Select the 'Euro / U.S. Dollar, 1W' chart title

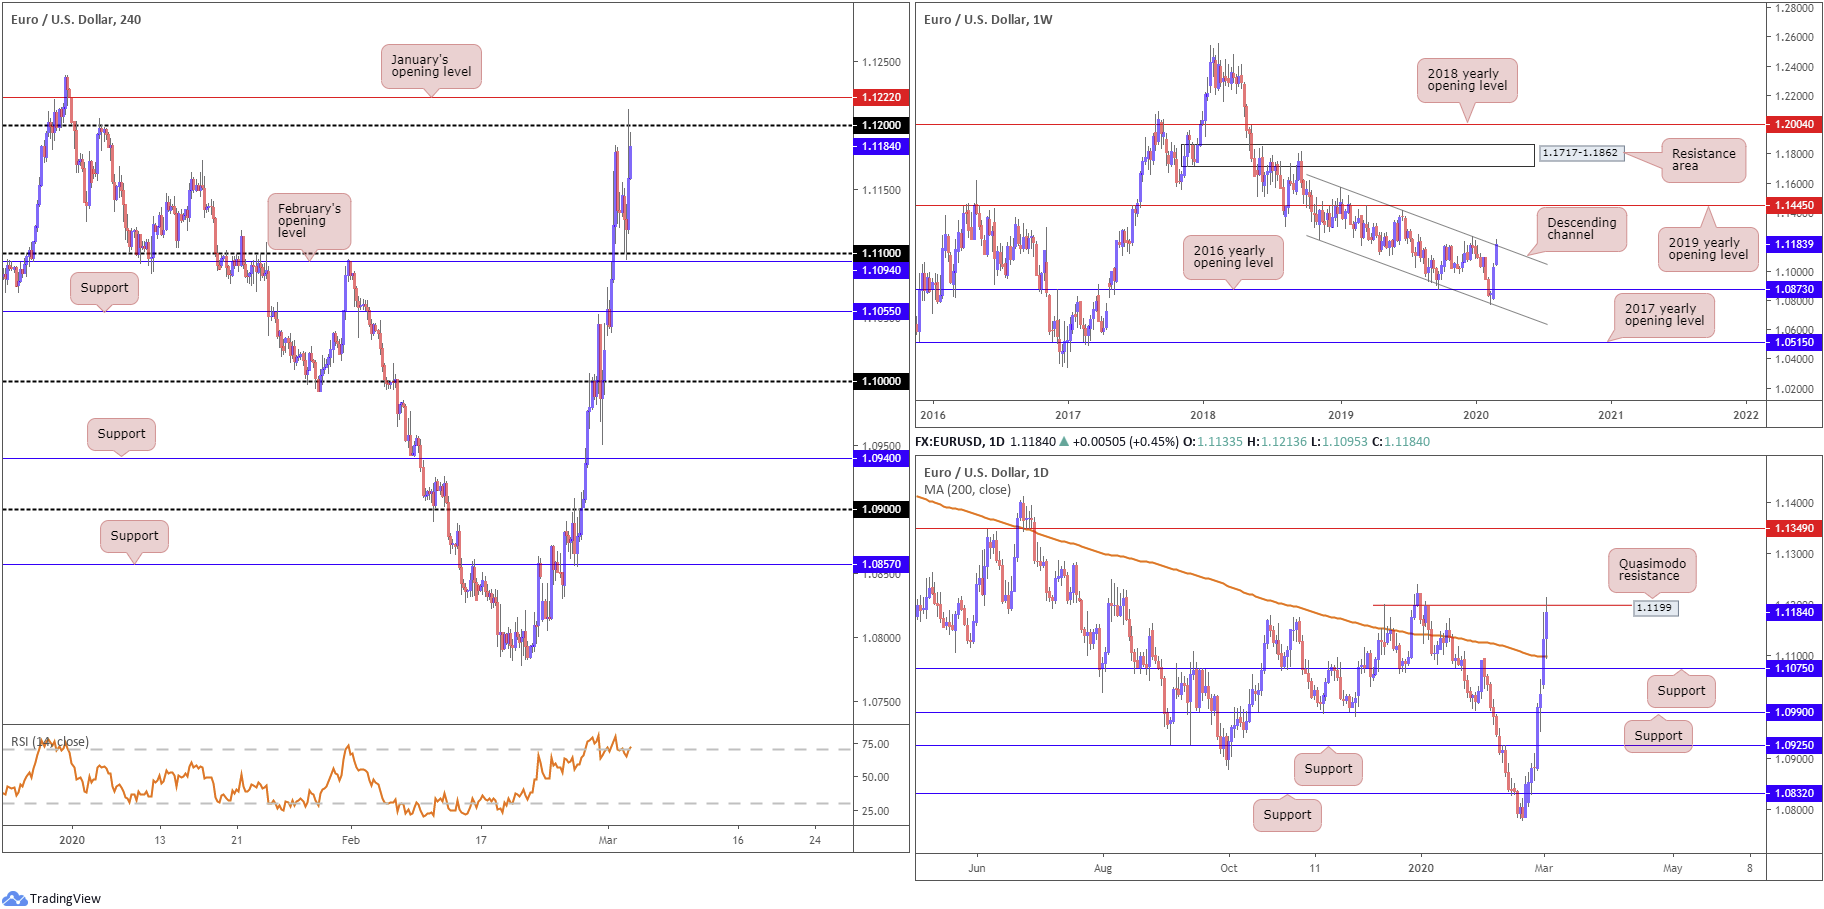click(x=988, y=19)
